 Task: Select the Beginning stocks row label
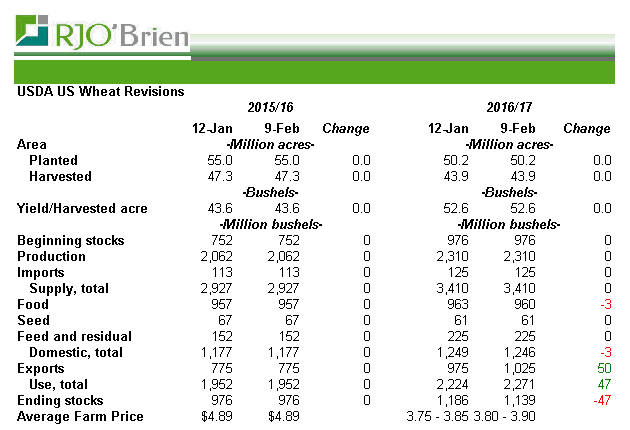tap(71, 241)
